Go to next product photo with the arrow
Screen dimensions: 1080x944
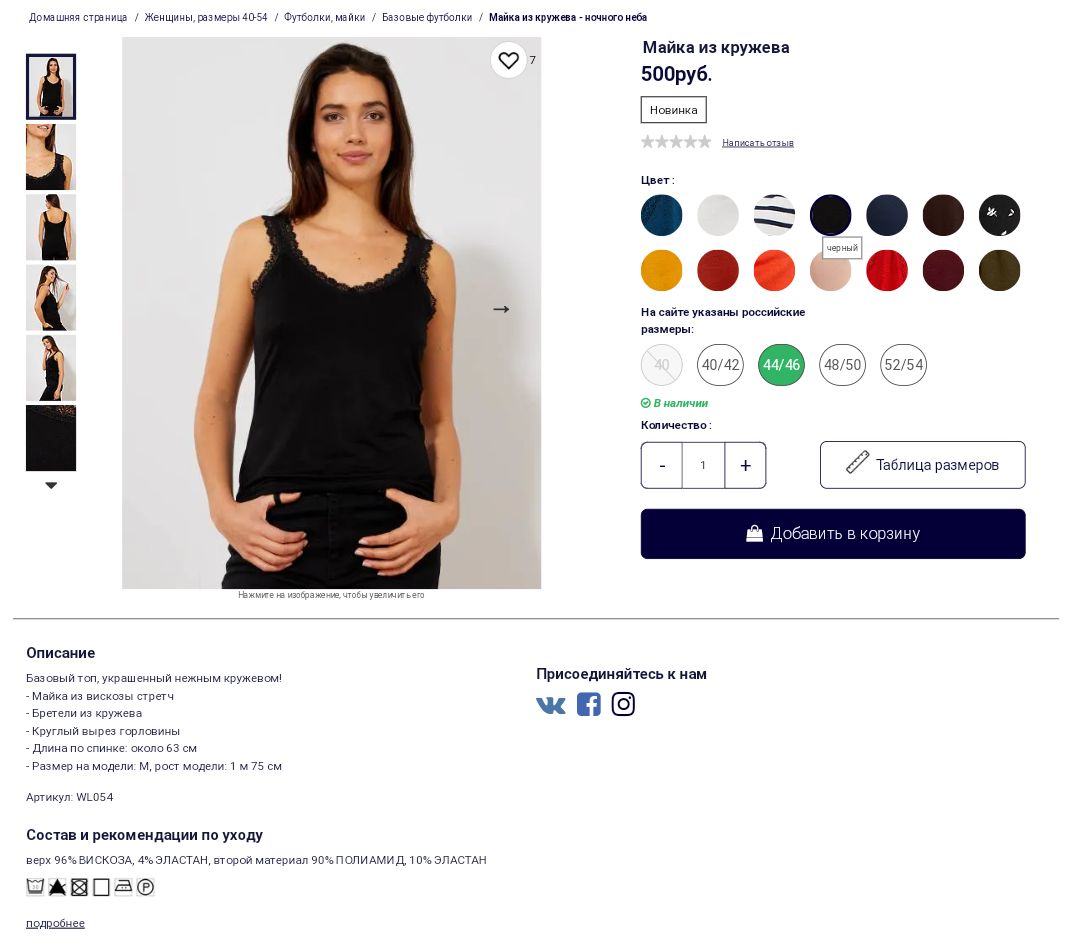(x=501, y=309)
